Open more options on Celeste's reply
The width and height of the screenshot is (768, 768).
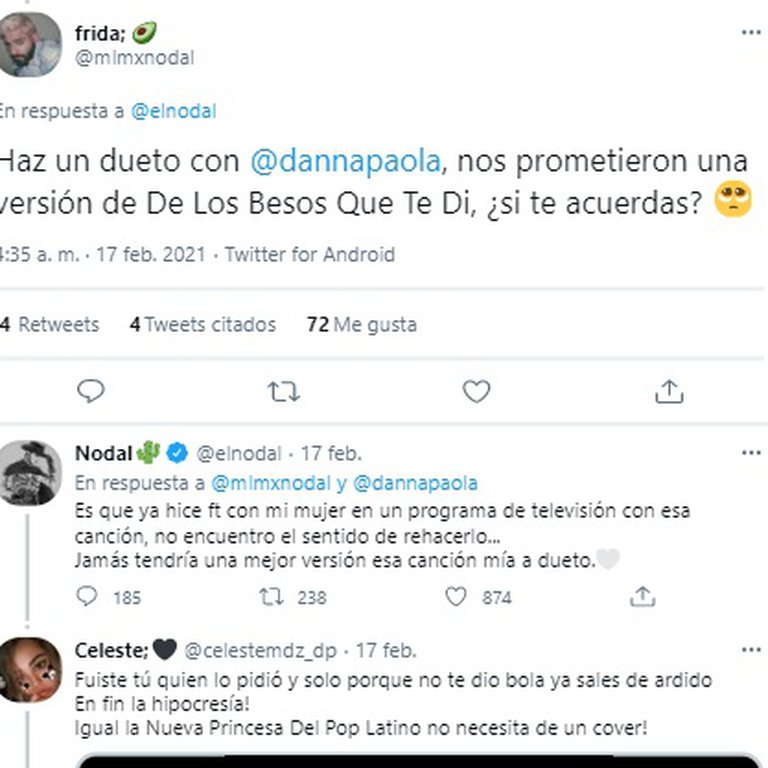tap(751, 650)
